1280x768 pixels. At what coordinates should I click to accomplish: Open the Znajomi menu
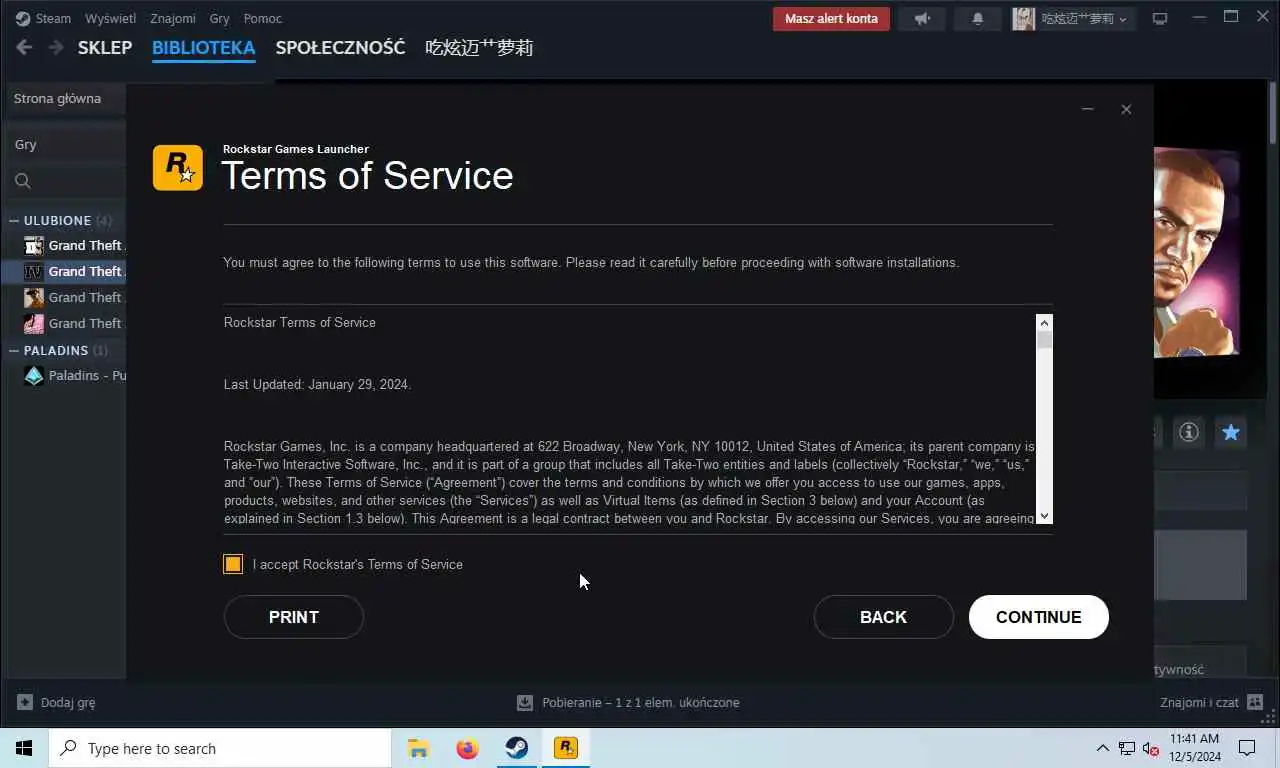click(173, 18)
